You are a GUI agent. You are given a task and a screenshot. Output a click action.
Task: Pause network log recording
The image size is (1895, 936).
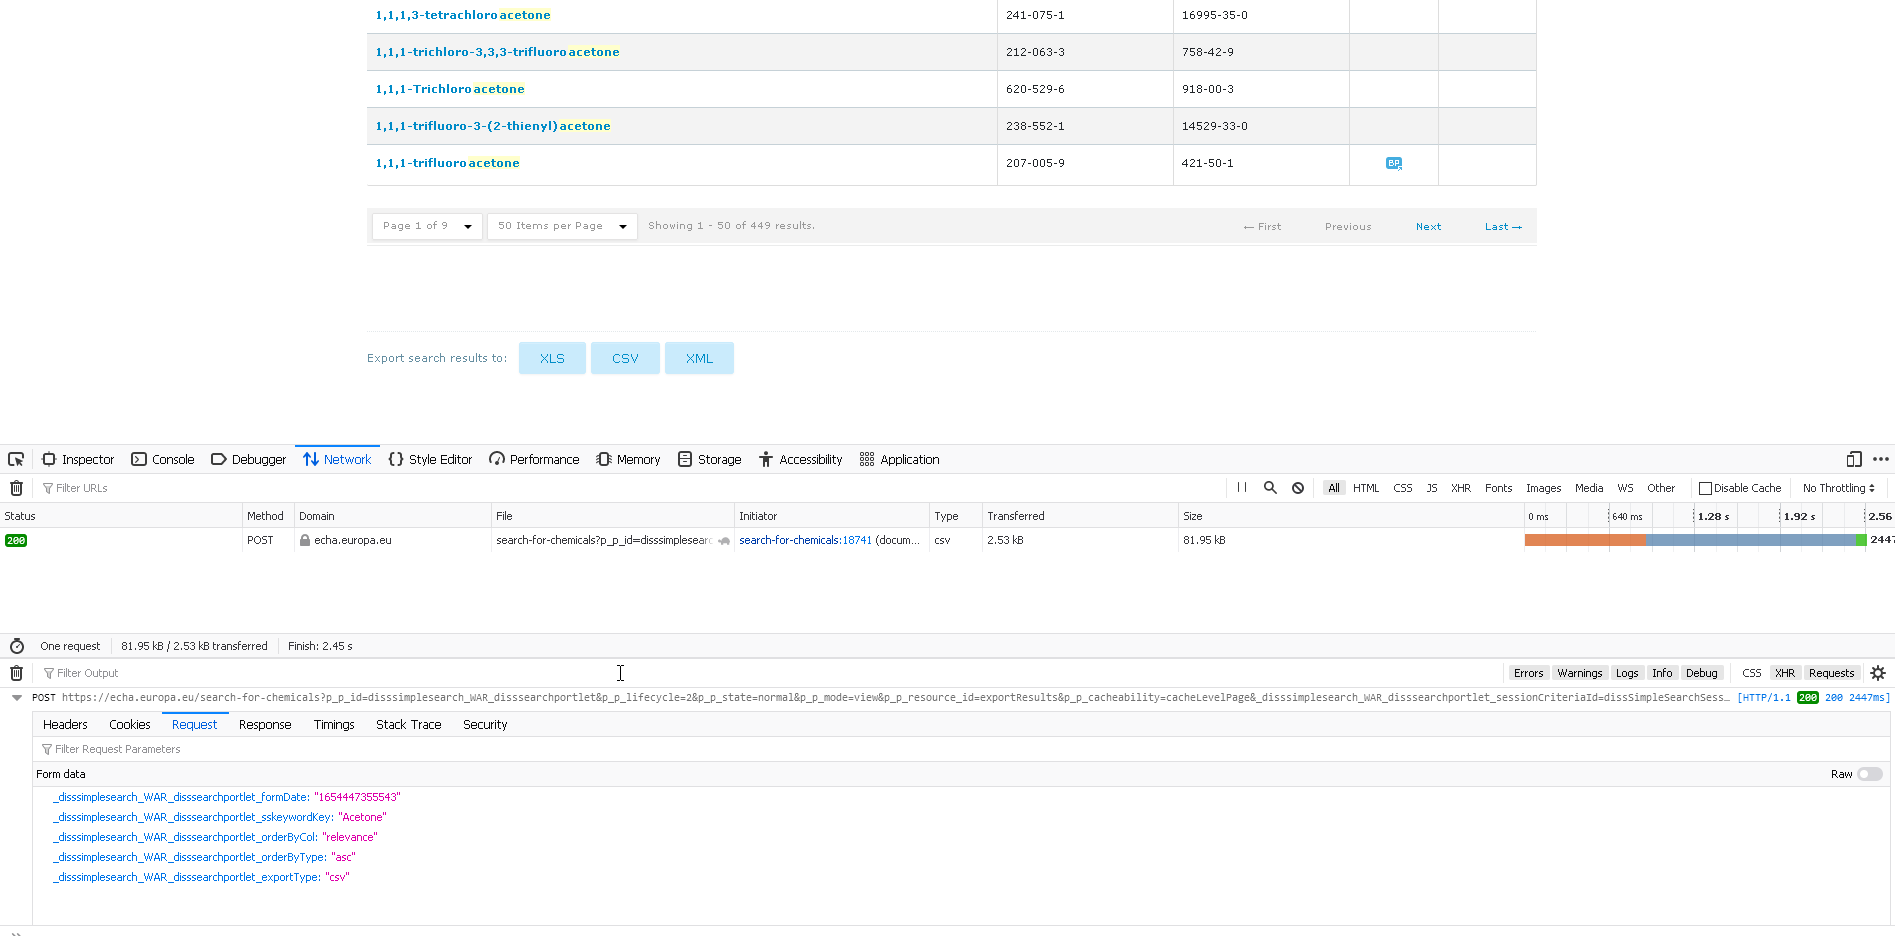[1242, 488]
